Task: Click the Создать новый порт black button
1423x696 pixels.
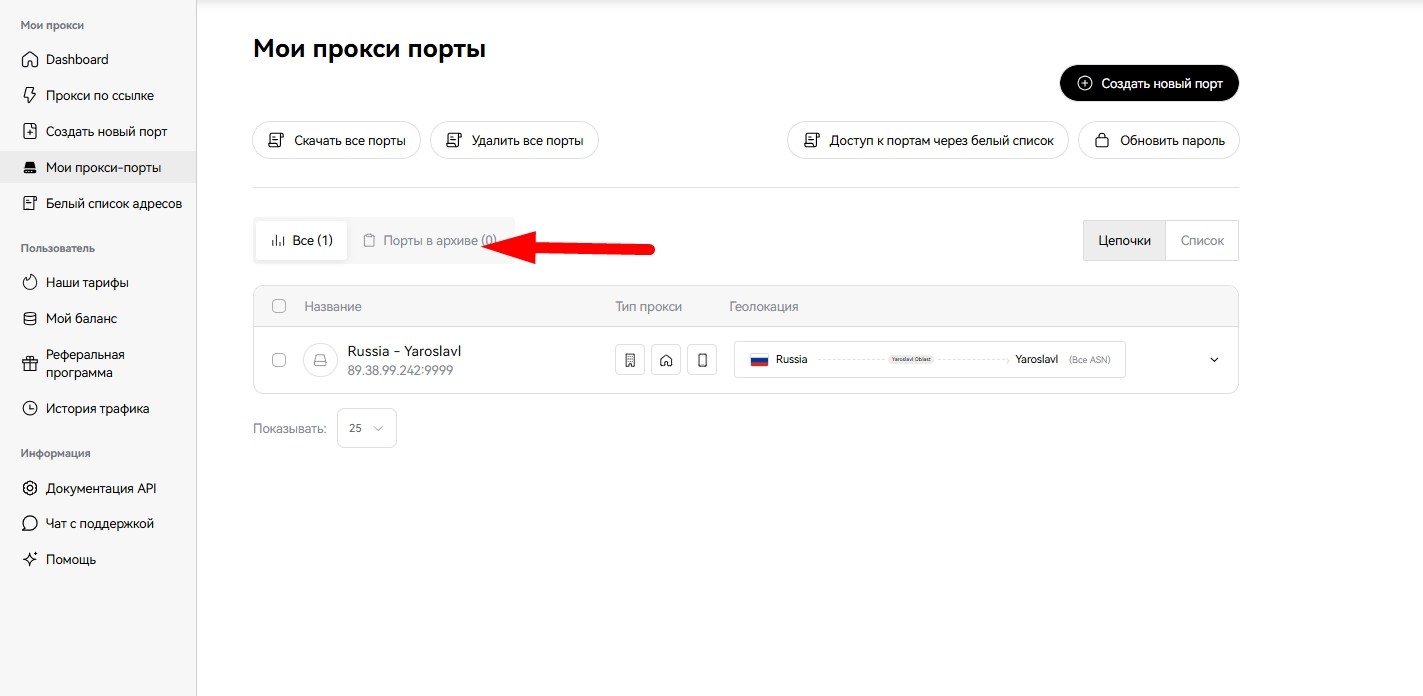Action: [1149, 83]
